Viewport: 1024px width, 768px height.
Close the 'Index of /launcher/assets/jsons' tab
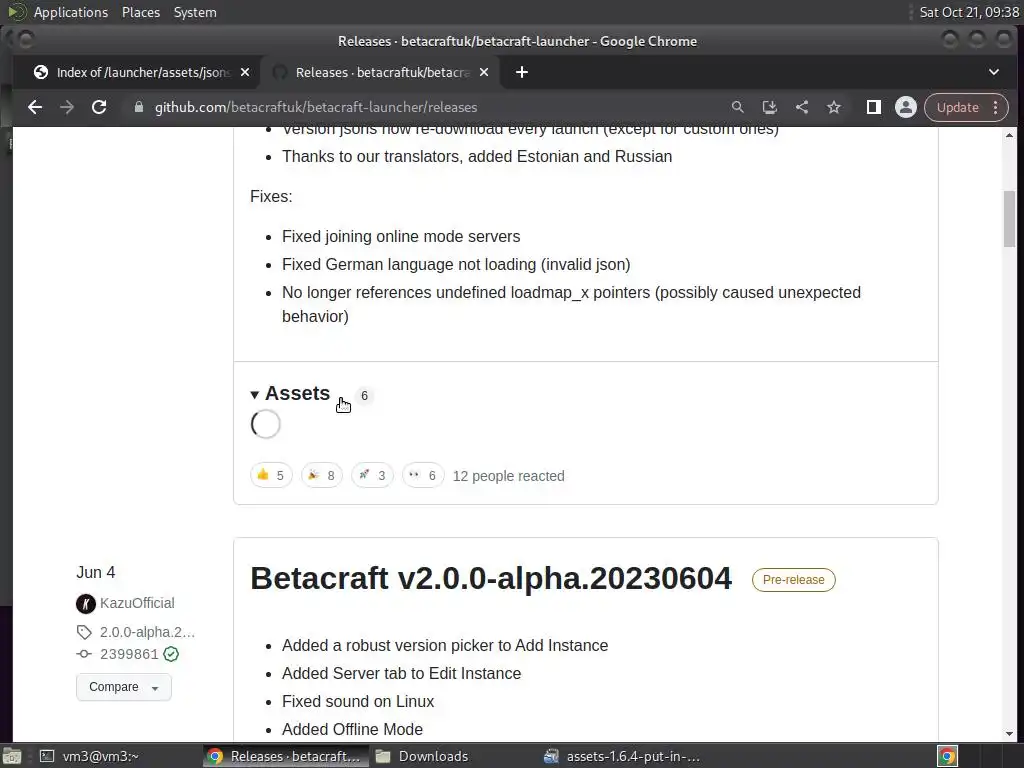coord(245,72)
